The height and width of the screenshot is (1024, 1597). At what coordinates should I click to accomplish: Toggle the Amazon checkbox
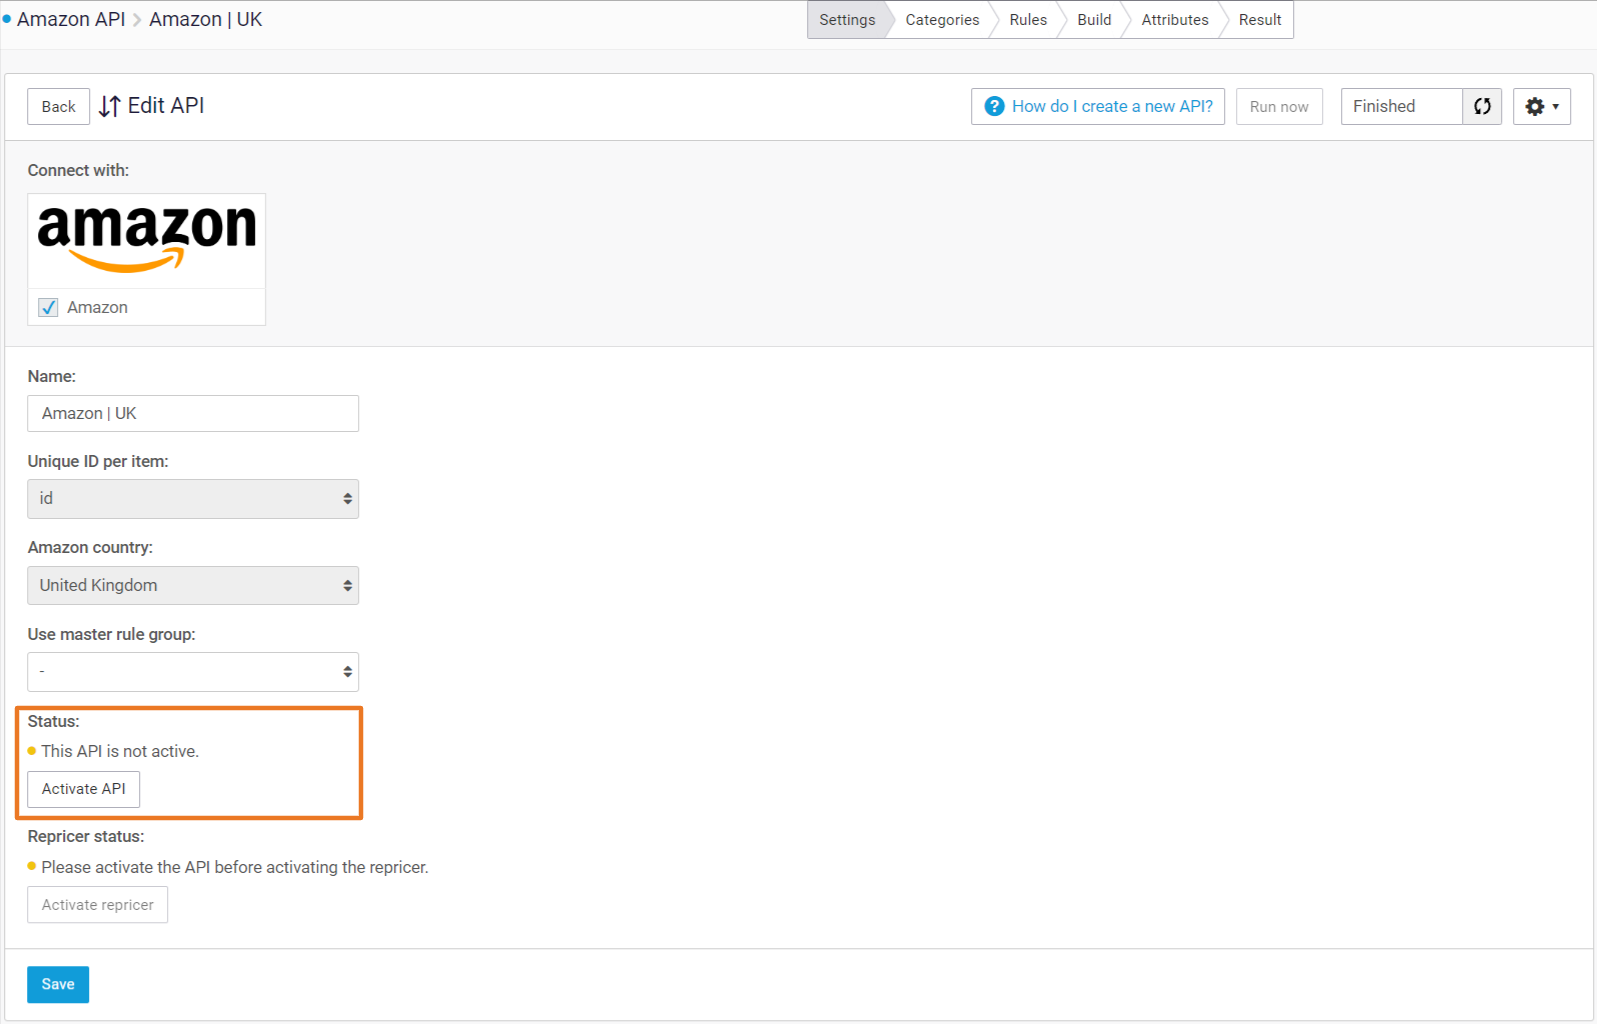tap(48, 307)
